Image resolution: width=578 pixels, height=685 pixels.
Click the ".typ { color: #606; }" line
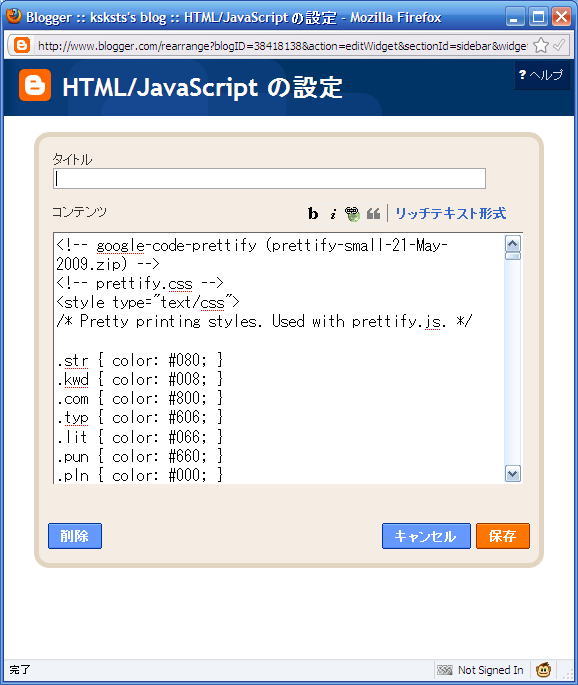(140, 418)
